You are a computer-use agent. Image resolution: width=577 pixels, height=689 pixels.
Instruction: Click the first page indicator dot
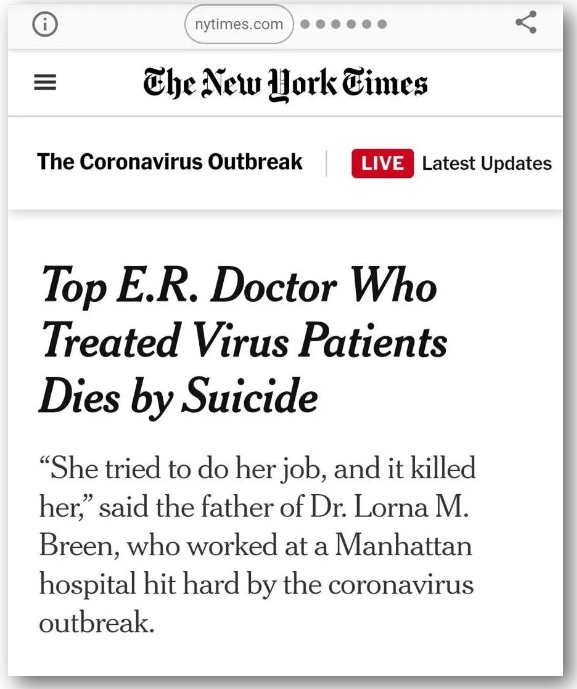tap(305, 24)
